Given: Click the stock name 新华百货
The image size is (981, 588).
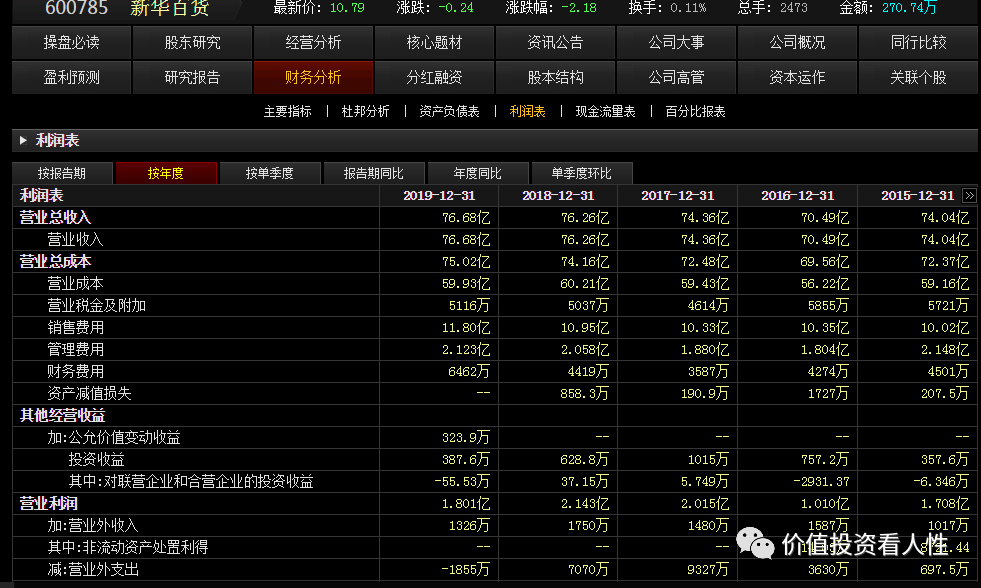Looking at the screenshot, I should (170, 8).
